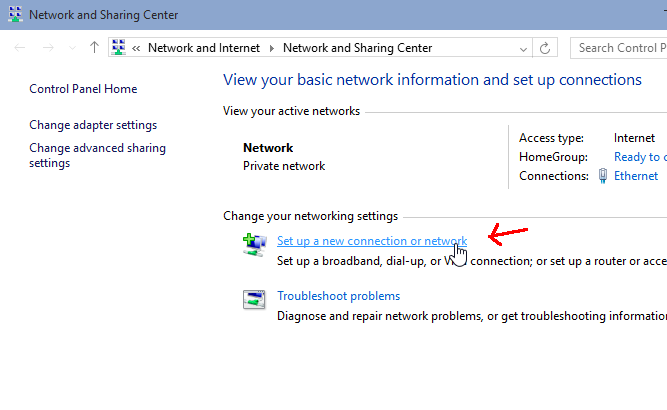Refresh the Network and Sharing Center page
The height and width of the screenshot is (410, 667).
[545, 48]
